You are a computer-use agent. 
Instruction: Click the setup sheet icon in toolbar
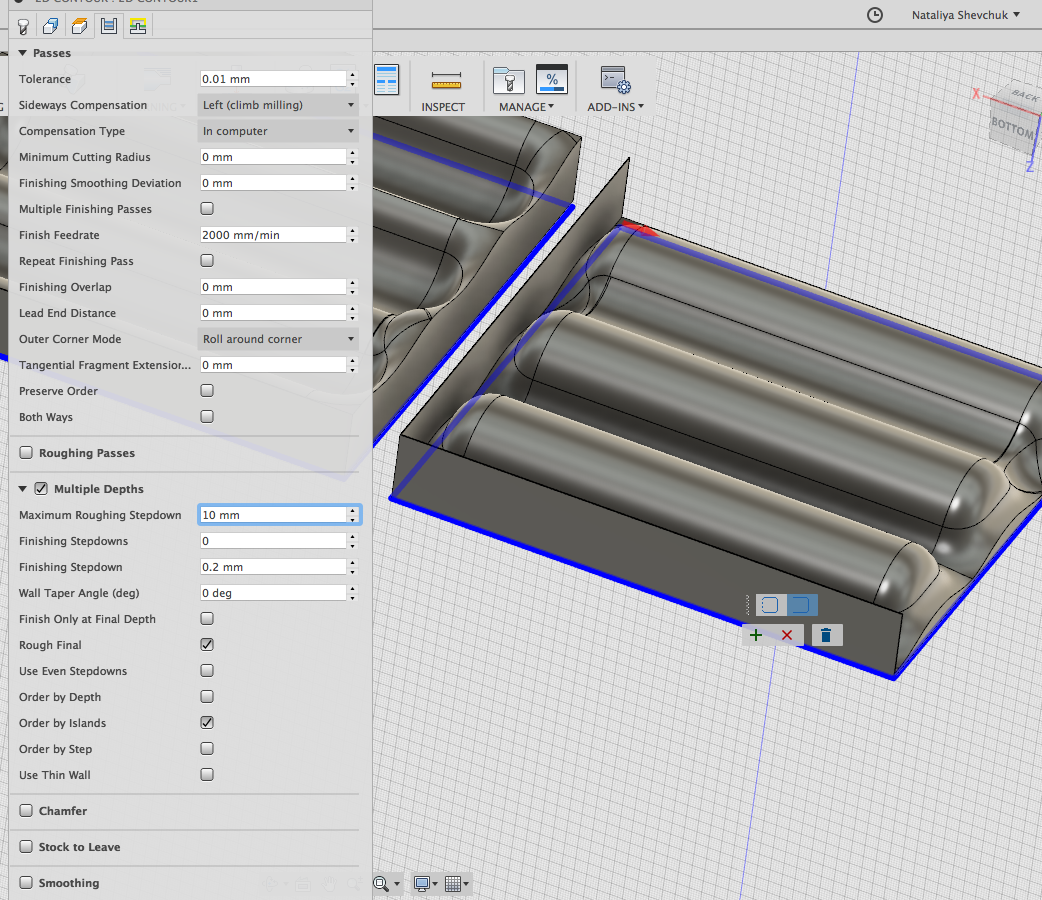(x=386, y=80)
